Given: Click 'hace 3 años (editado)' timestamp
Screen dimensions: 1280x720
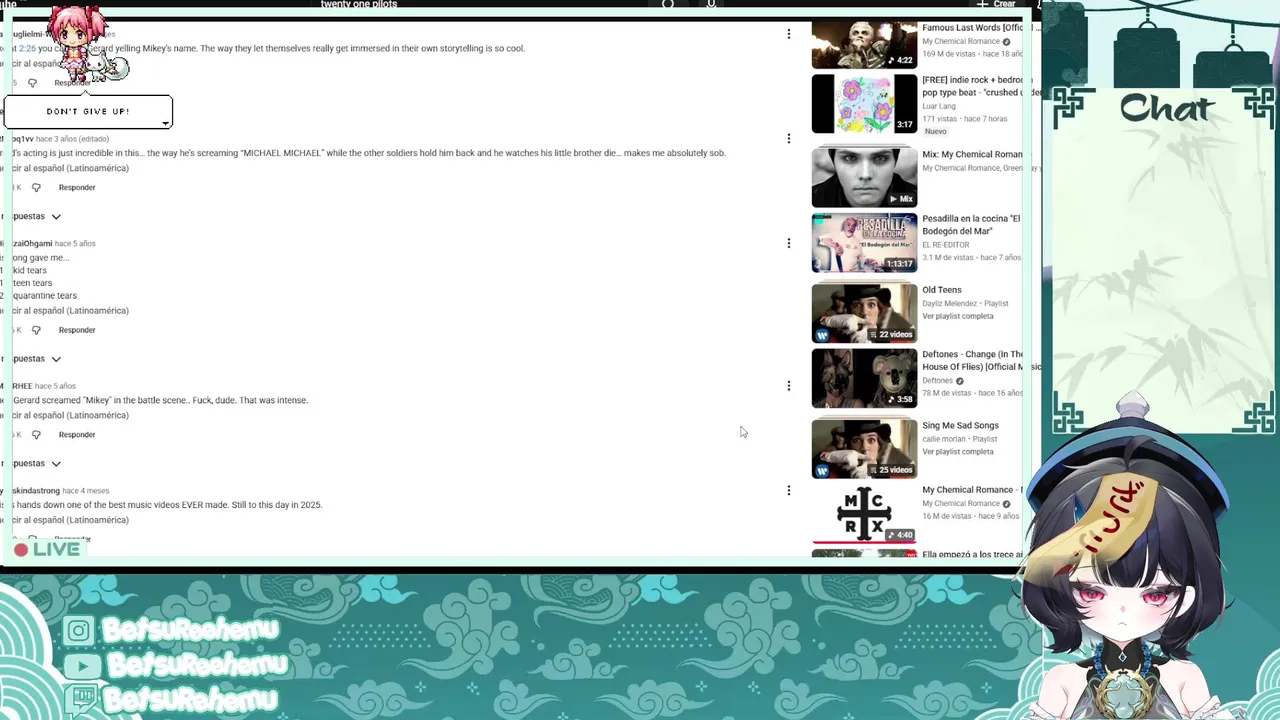Looking at the screenshot, I should coord(73,139).
